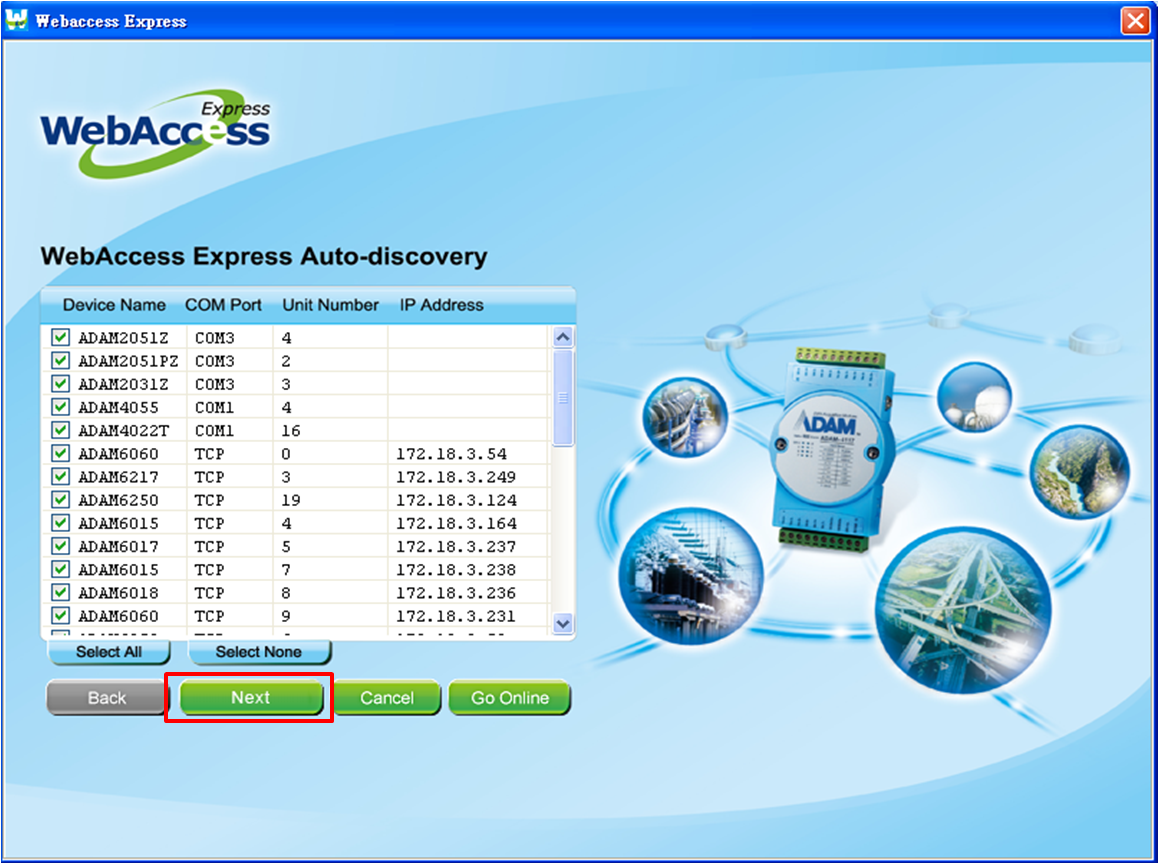The width and height of the screenshot is (1159, 864).
Task: Click the device list scrollbar thumb
Action: (x=562, y=398)
